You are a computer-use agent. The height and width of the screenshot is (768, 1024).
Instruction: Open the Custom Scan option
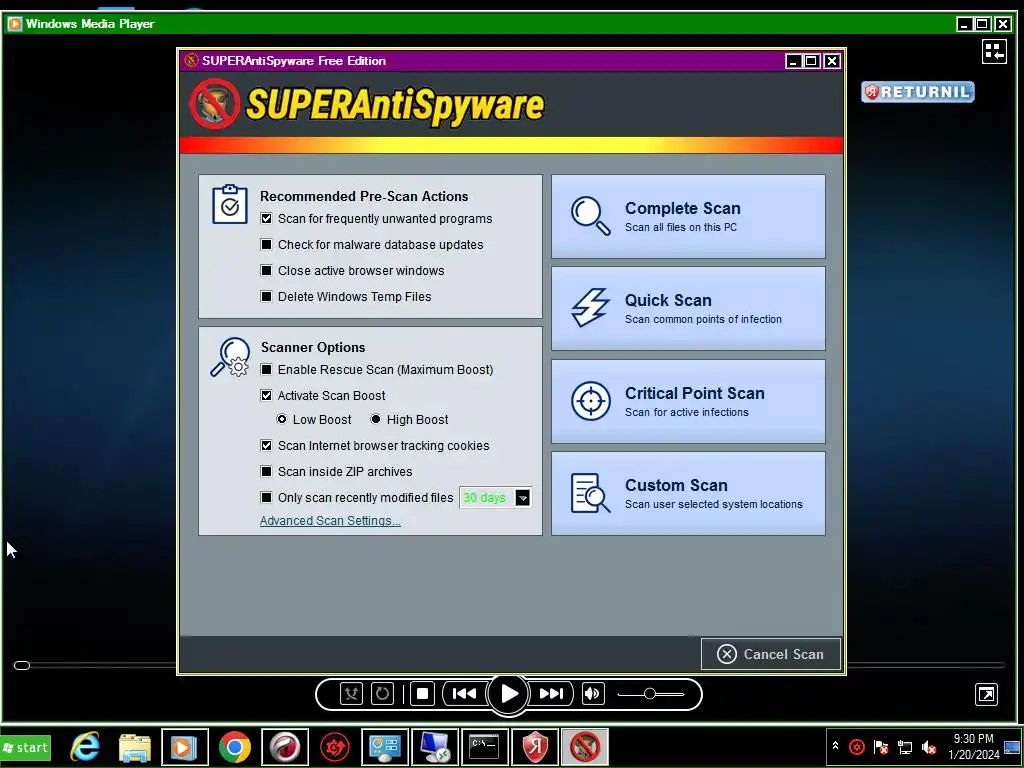(688, 493)
